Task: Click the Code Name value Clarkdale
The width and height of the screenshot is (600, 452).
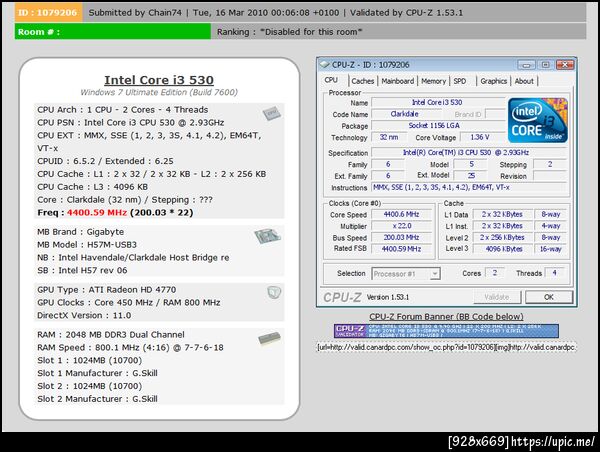Action: point(405,114)
